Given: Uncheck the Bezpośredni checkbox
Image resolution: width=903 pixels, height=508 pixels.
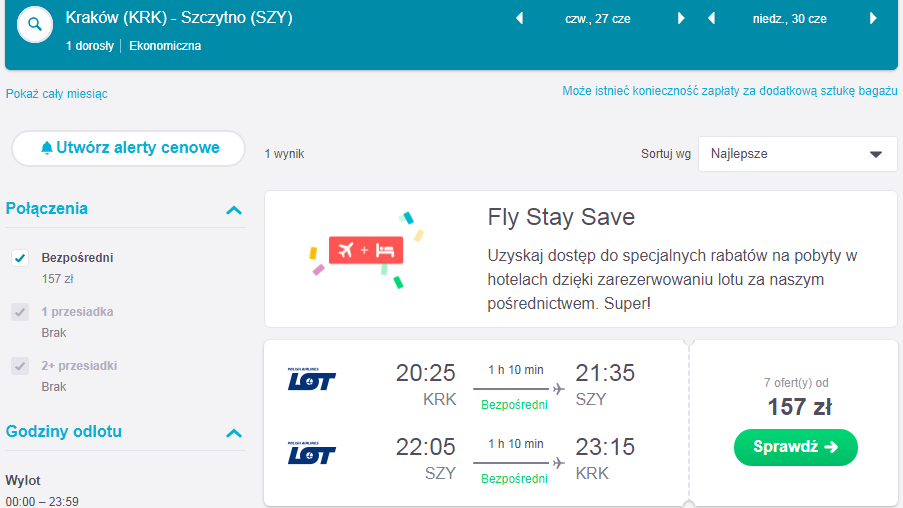Looking at the screenshot, I should tap(20, 258).
